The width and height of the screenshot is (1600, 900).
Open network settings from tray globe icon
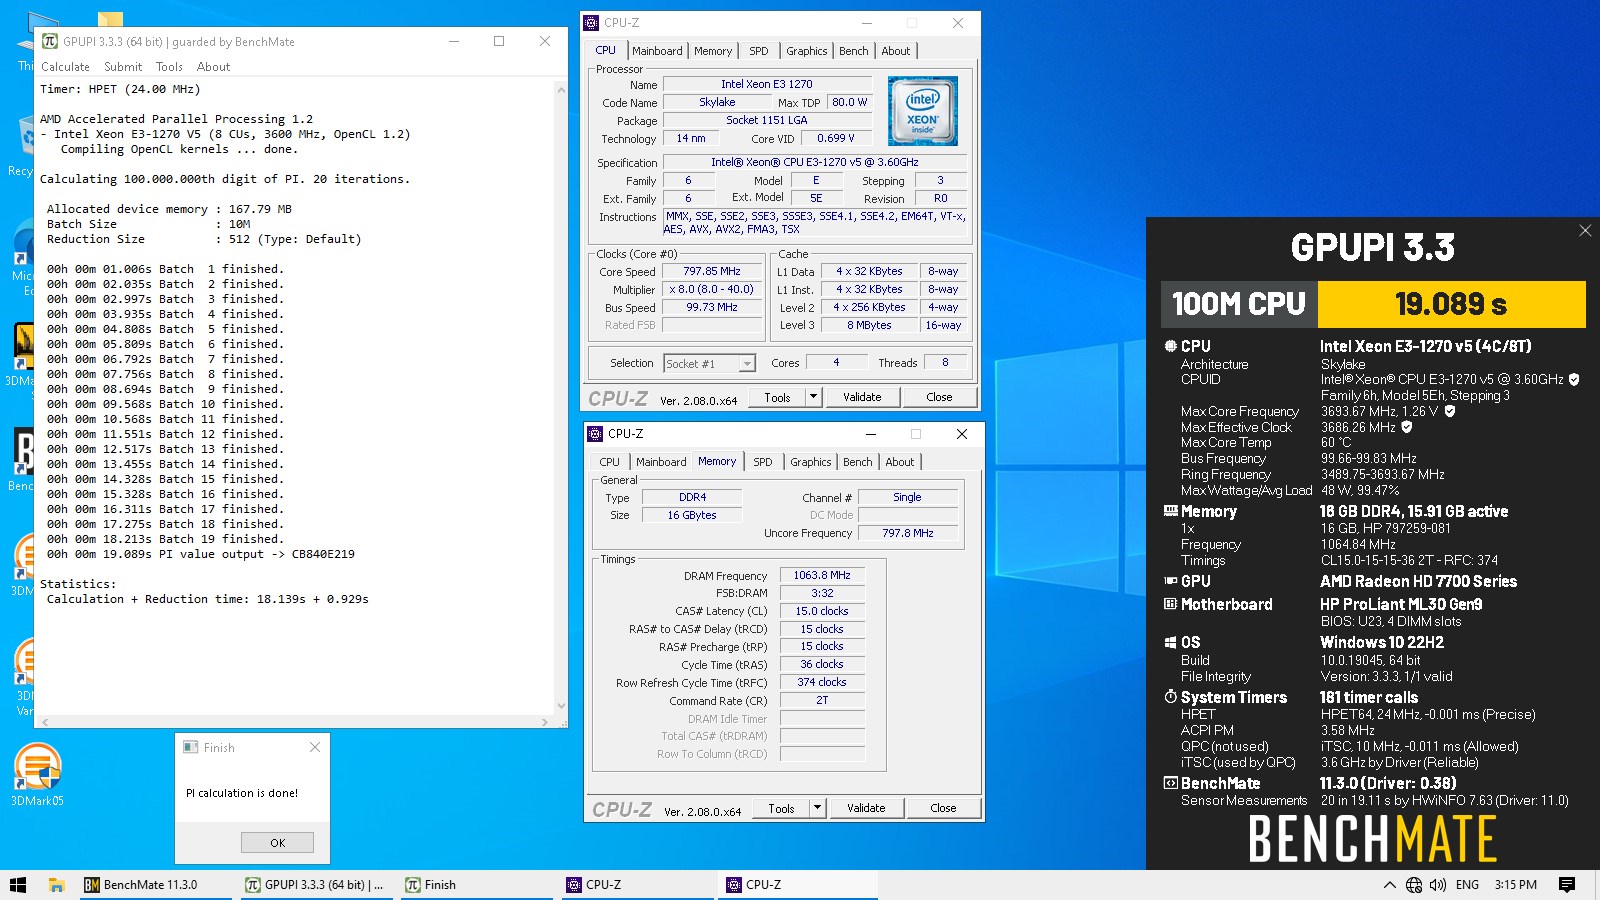coord(1414,885)
